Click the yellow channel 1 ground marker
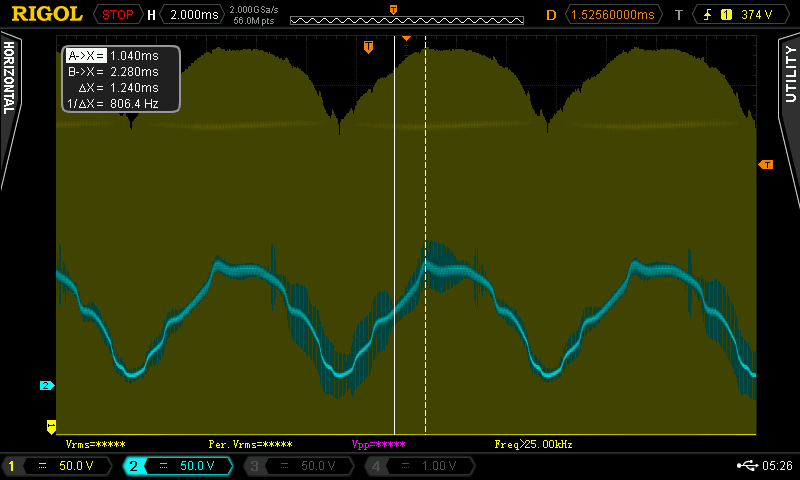This screenshot has height=480, width=800. pyautogui.click(x=51, y=426)
